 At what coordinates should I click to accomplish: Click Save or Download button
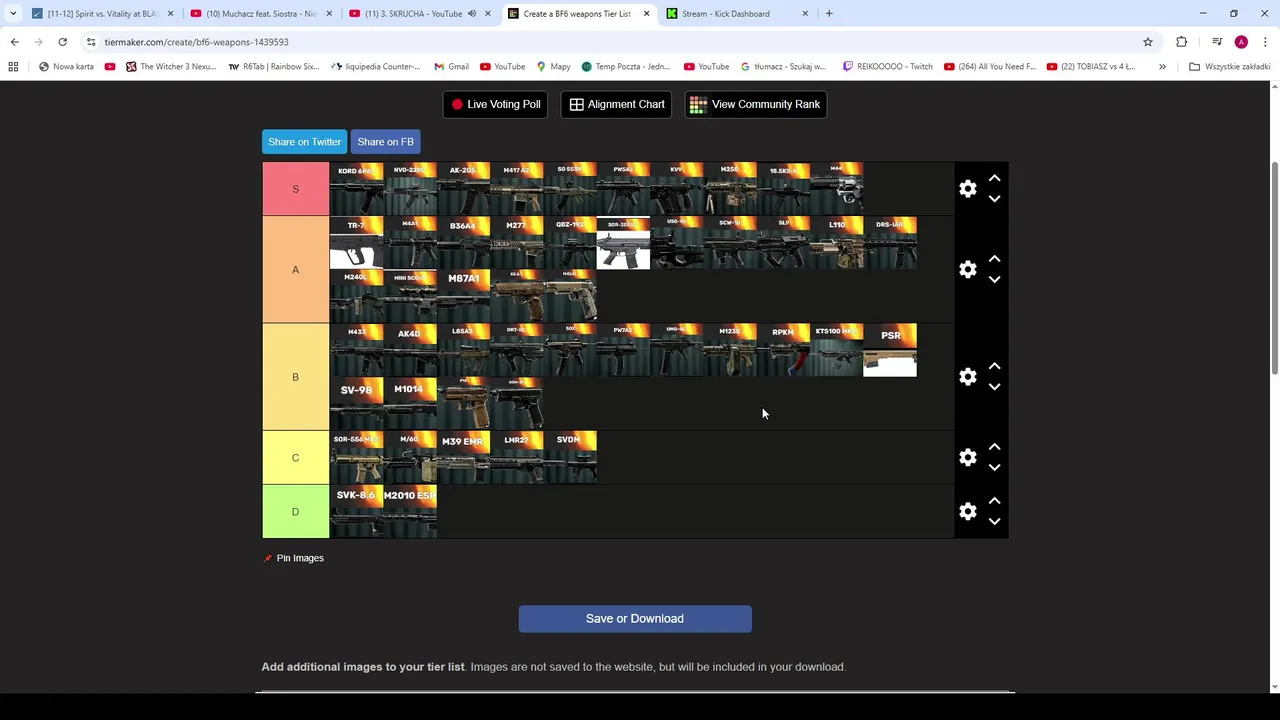pyautogui.click(x=635, y=619)
